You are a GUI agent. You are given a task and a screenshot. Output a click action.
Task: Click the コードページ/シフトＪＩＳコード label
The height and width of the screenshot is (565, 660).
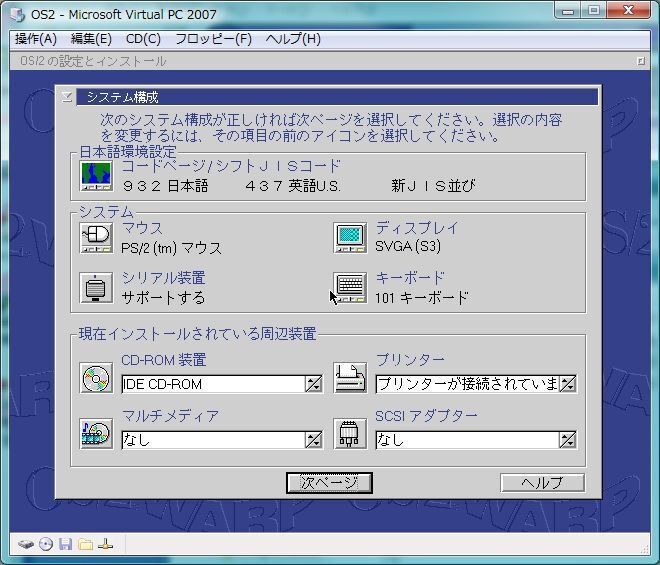pyautogui.click(x=231, y=166)
